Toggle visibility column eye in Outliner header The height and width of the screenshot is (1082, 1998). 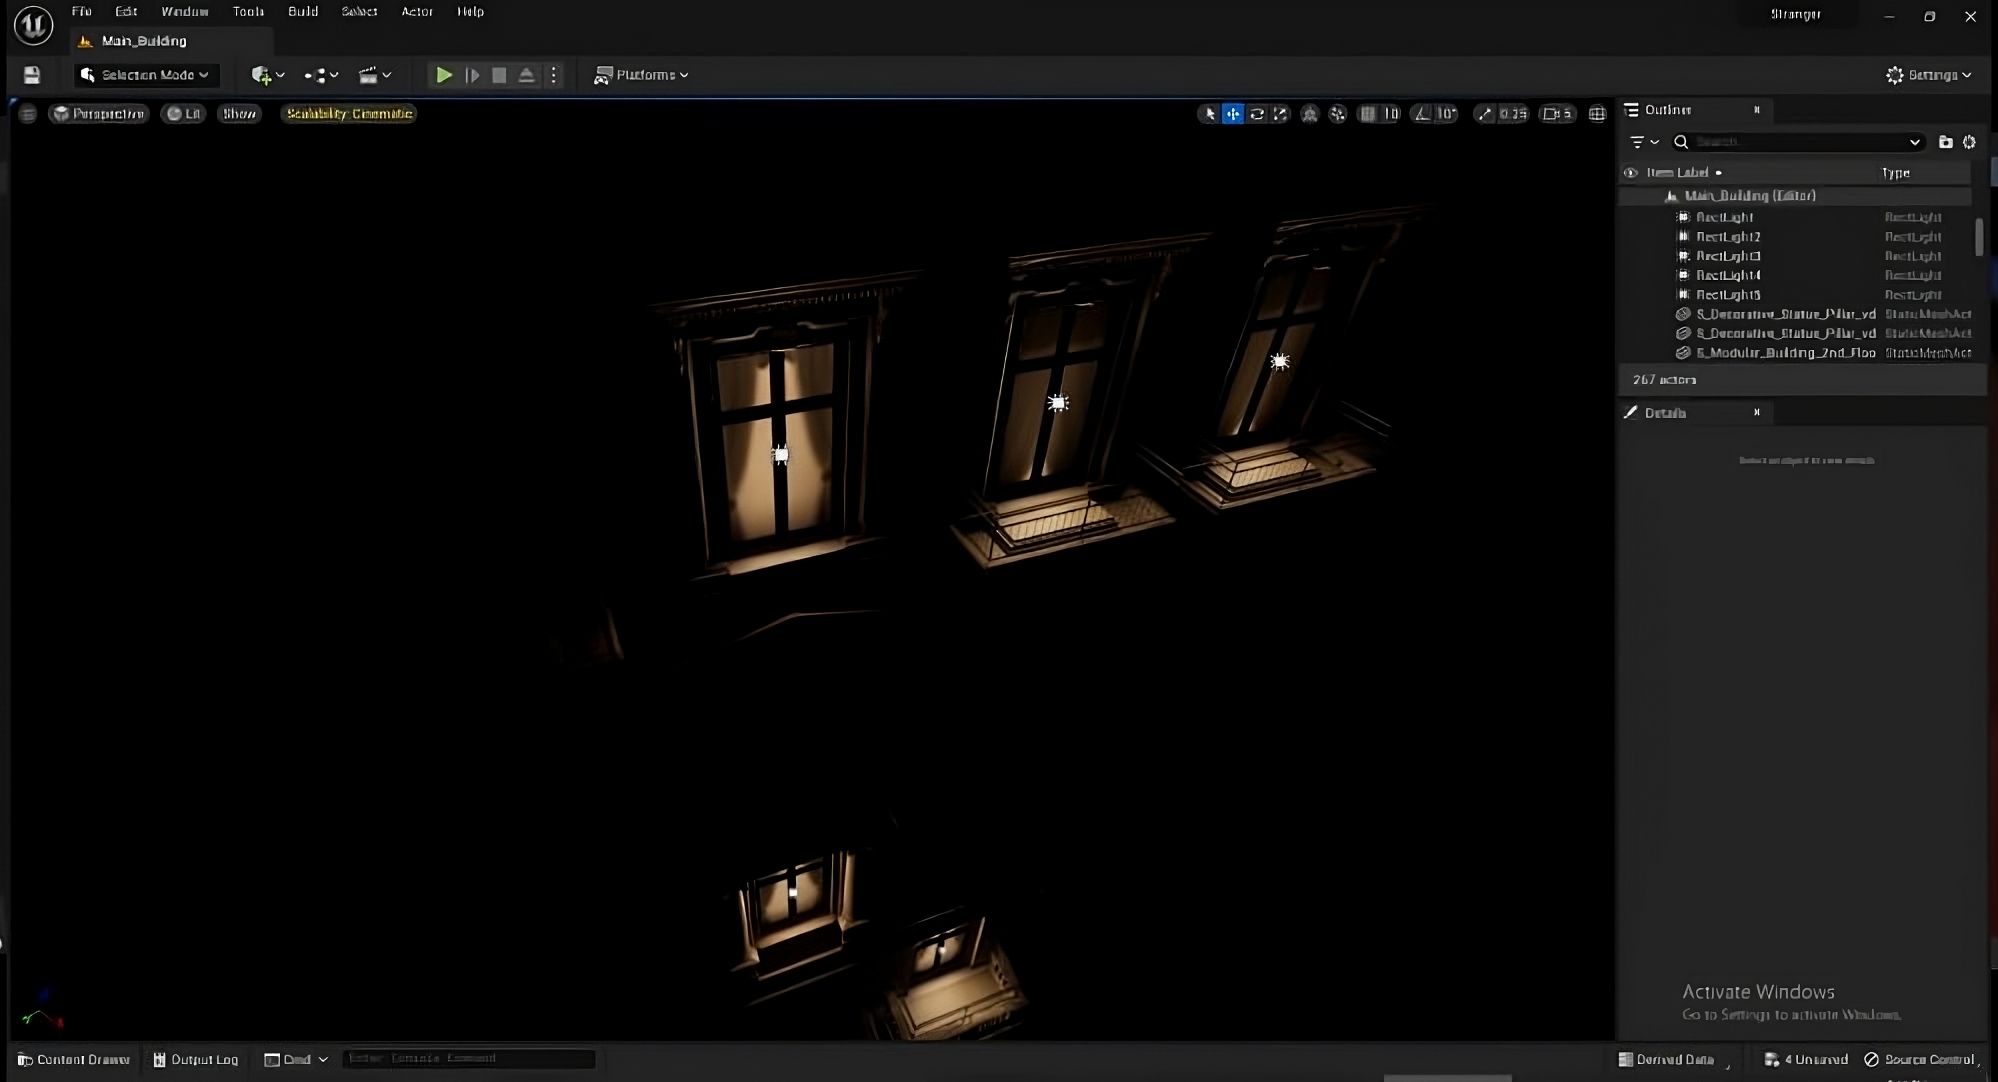(x=1631, y=172)
